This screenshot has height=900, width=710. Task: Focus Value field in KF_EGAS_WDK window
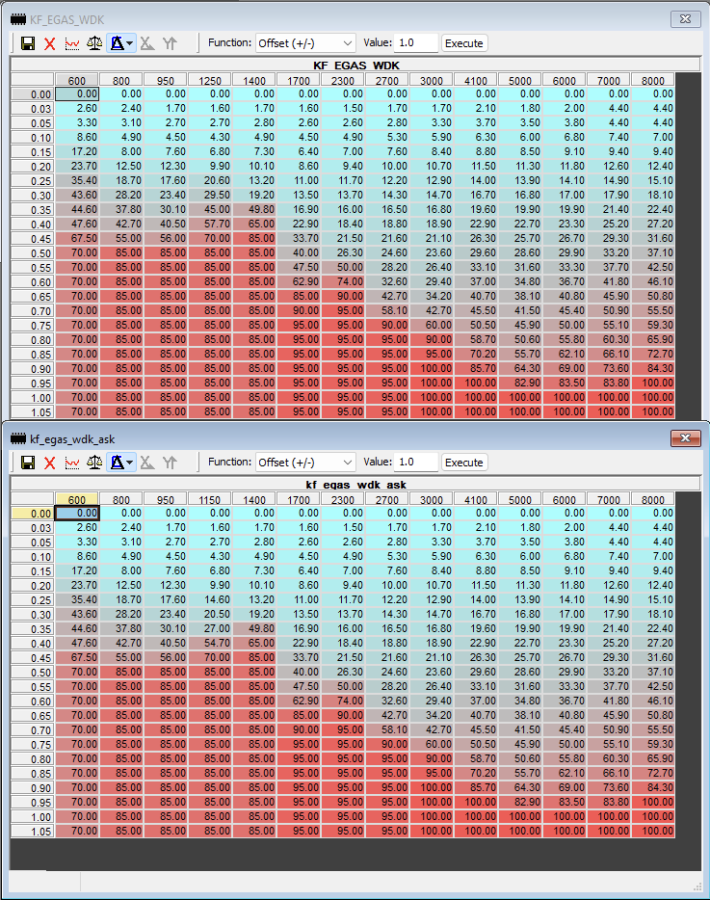(416, 43)
